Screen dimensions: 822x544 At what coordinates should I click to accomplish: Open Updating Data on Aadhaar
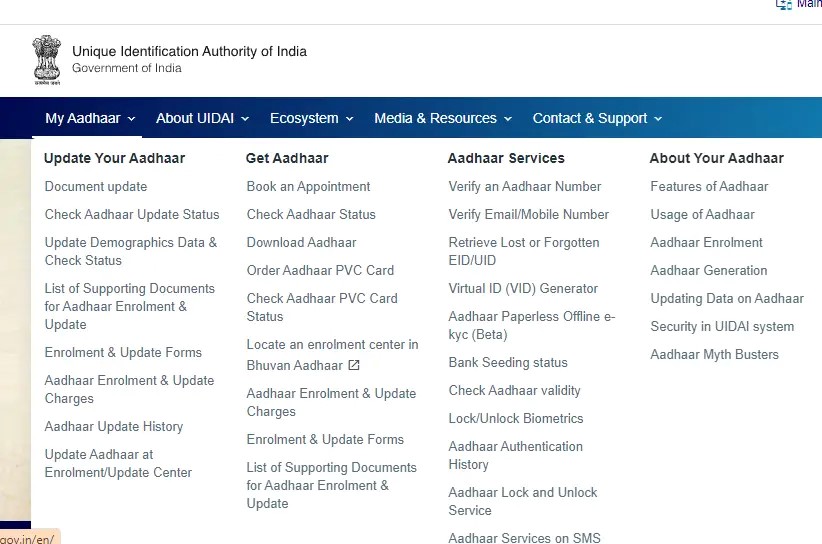click(x=727, y=298)
